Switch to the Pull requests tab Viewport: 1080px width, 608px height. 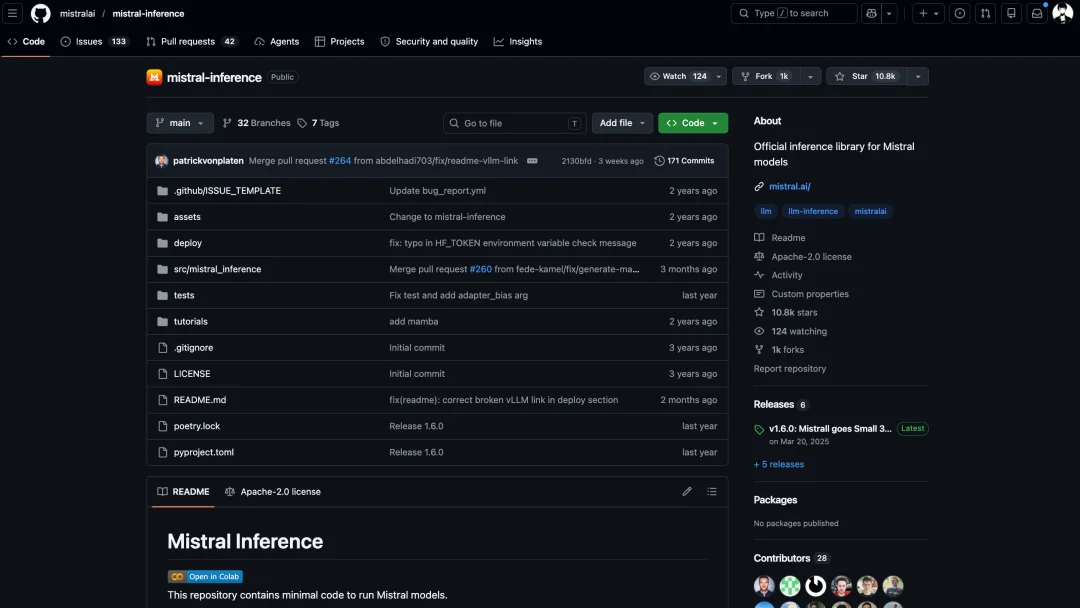191,41
